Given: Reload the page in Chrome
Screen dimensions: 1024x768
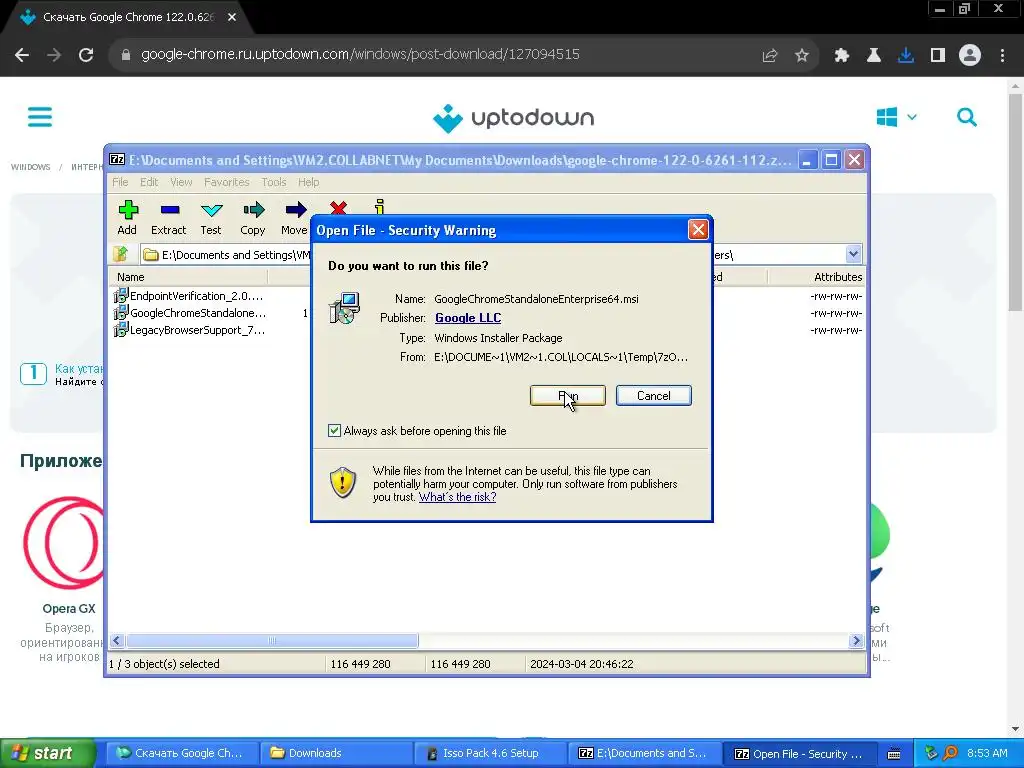Looking at the screenshot, I should 86,55.
